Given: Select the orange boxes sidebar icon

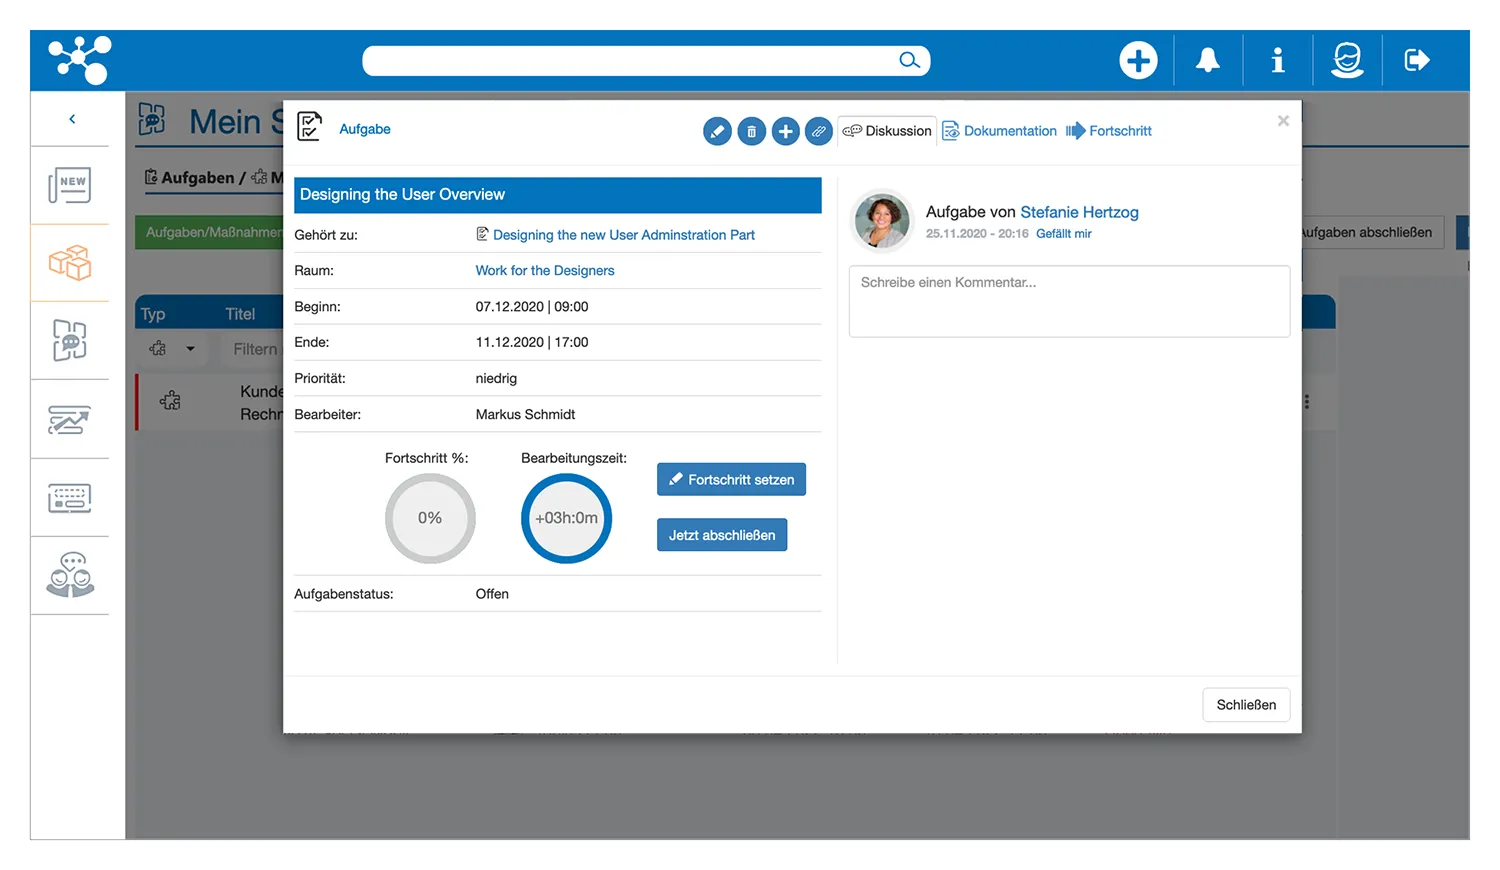Looking at the screenshot, I should (x=70, y=263).
